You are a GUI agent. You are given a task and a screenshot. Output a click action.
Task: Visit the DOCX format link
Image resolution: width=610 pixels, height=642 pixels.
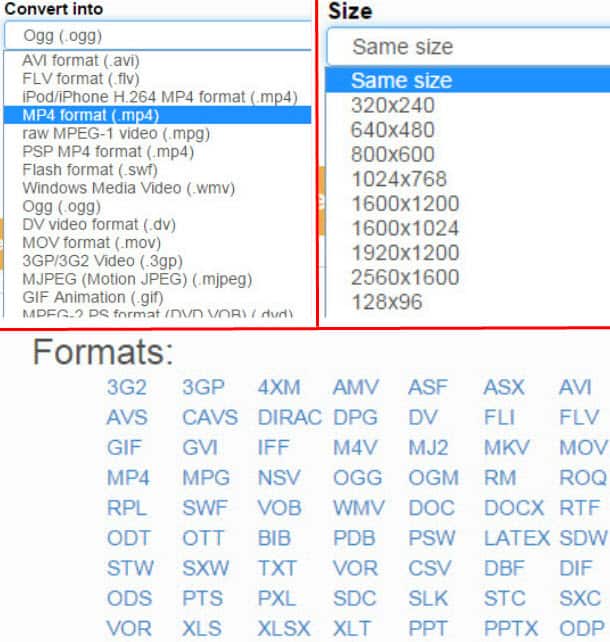514,508
